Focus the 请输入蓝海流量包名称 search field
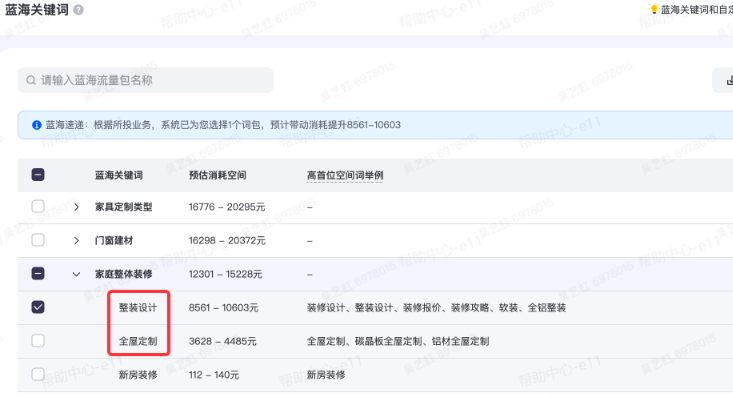The width and height of the screenshot is (733, 398). pos(145,80)
